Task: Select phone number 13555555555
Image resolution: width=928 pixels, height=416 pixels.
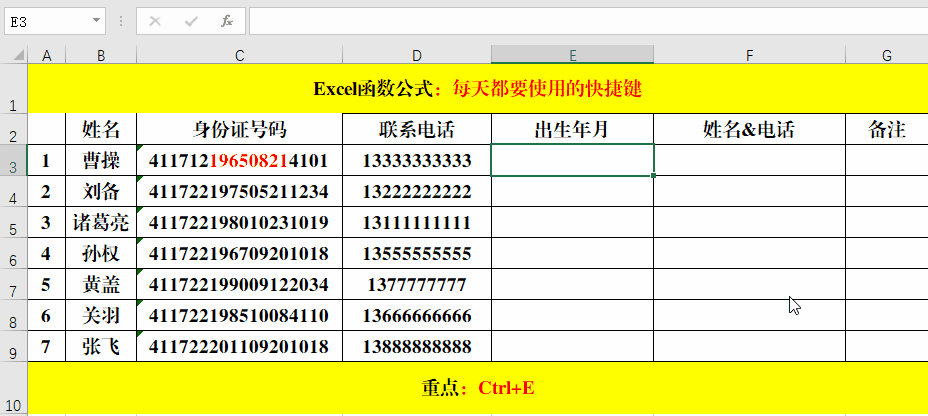Action: 417,253
